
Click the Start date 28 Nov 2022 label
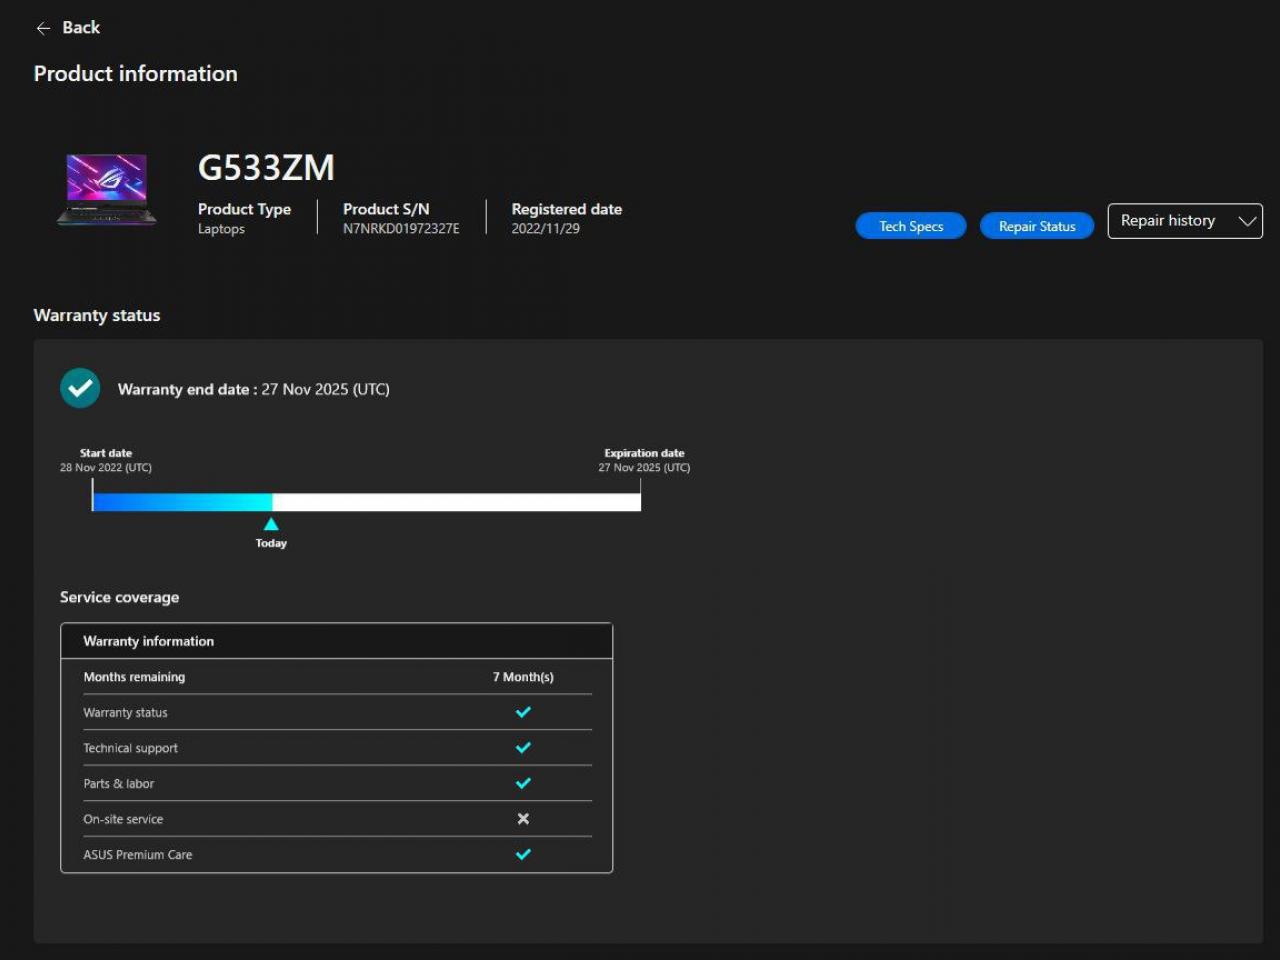click(106, 460)
